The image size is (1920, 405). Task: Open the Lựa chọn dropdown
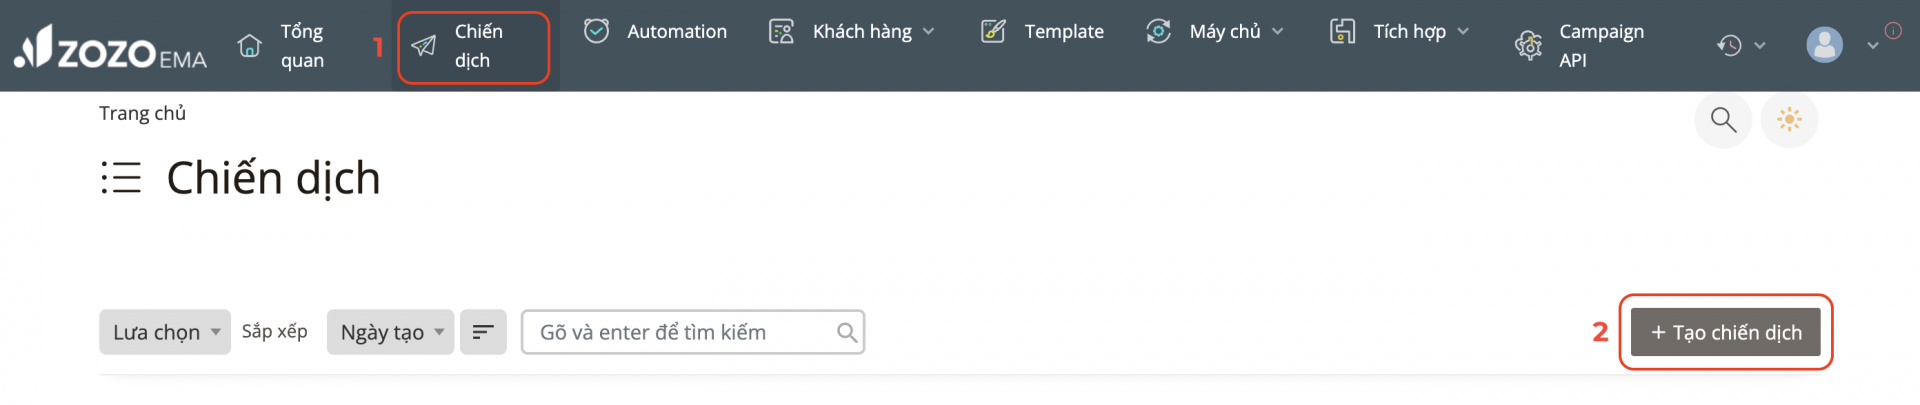(165, 332)
